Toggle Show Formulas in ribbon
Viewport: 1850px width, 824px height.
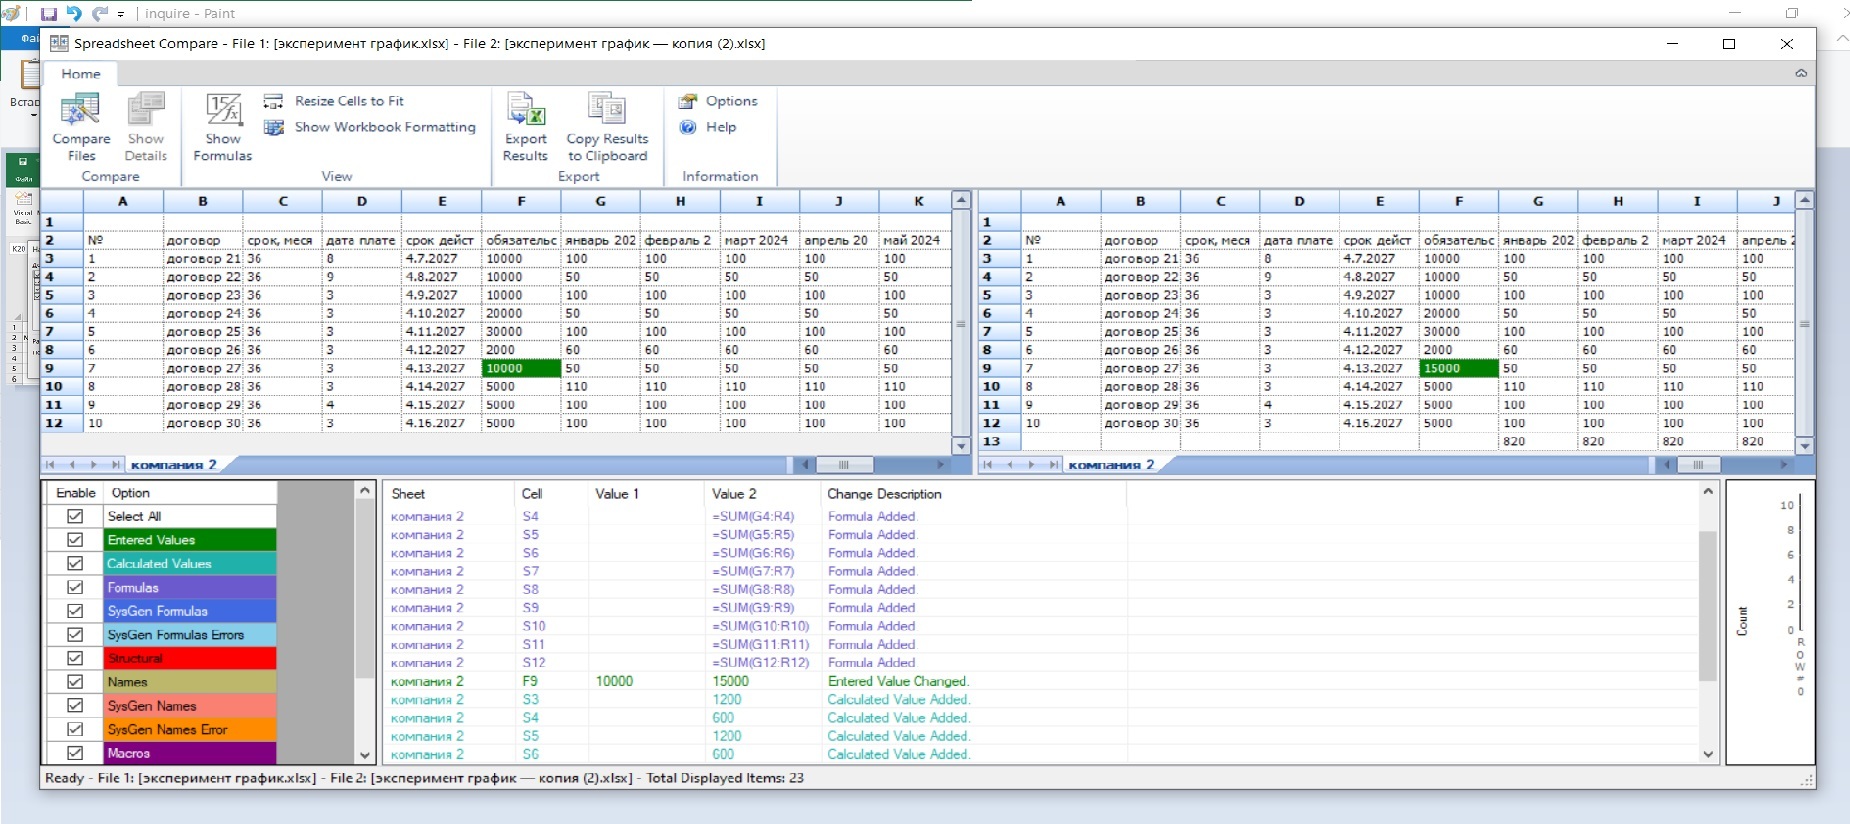(223, 126)
